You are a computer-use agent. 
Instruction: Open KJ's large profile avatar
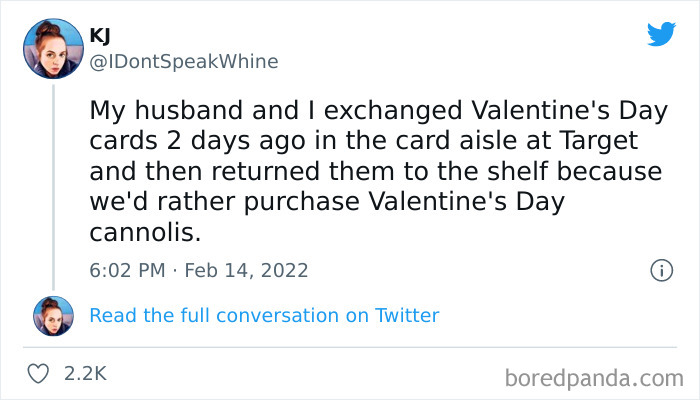pyautogui.click(x=53, y=49)
